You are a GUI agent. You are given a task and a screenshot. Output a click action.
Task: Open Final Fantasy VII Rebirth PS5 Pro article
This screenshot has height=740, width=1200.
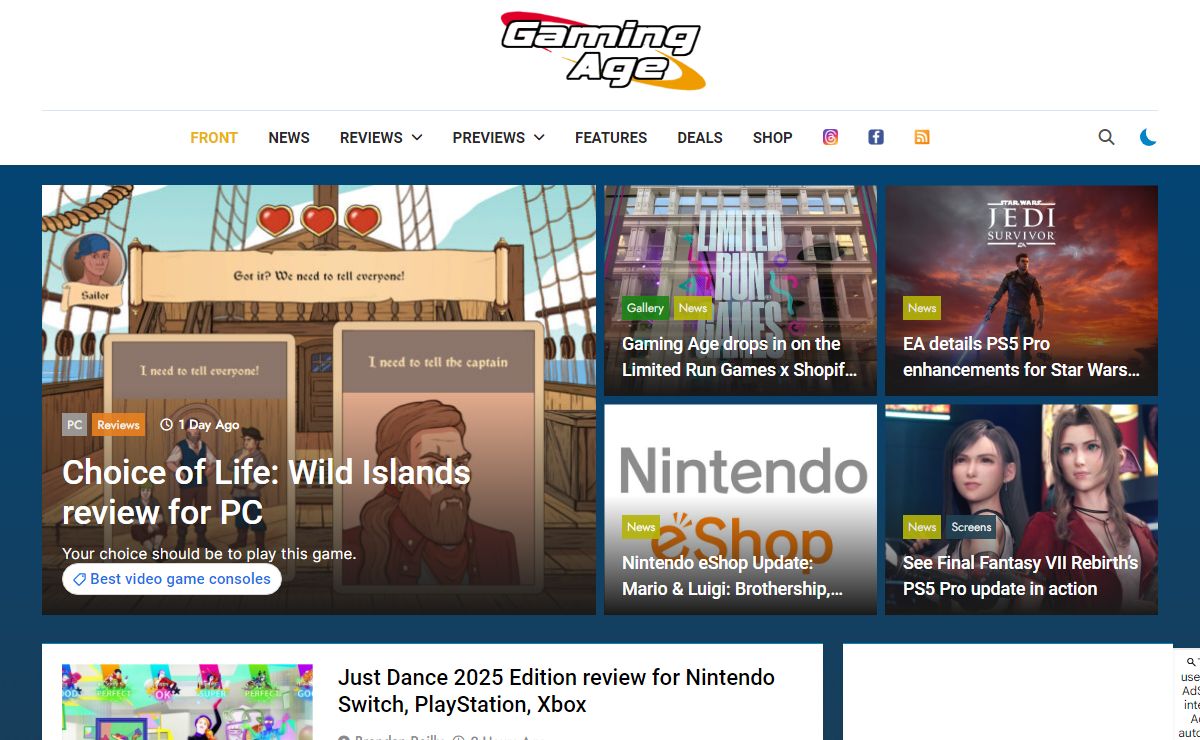click(1020, 576)
